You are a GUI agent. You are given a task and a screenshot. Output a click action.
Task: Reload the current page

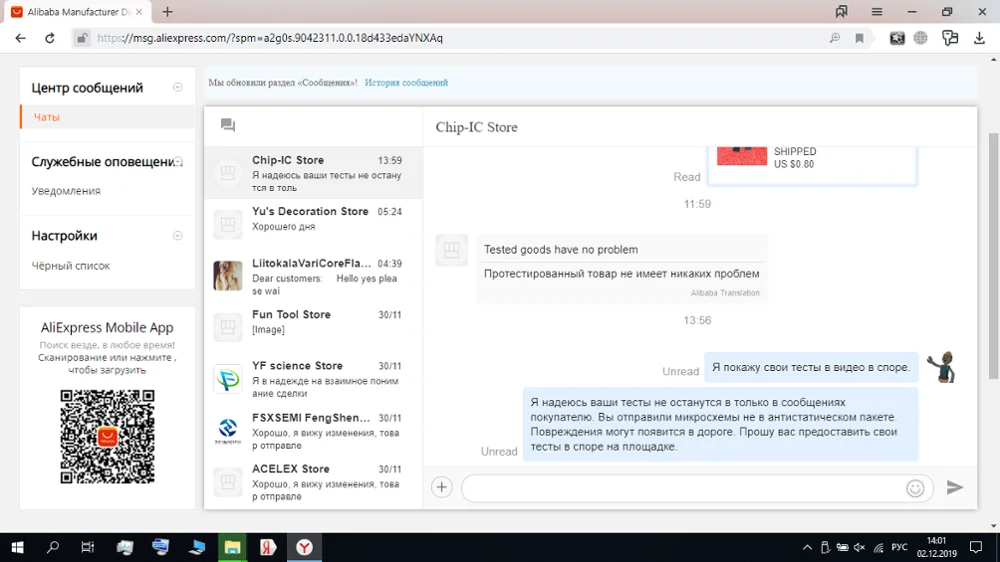coord(50,38)
